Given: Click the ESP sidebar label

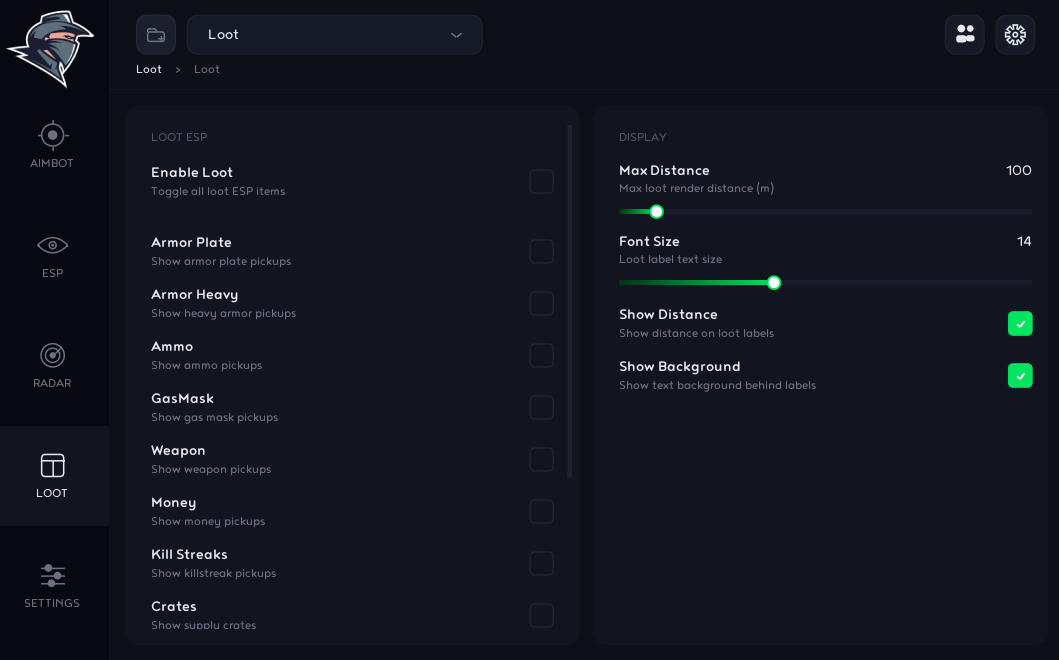Looking at the screenshot, I should pos(52,273).
